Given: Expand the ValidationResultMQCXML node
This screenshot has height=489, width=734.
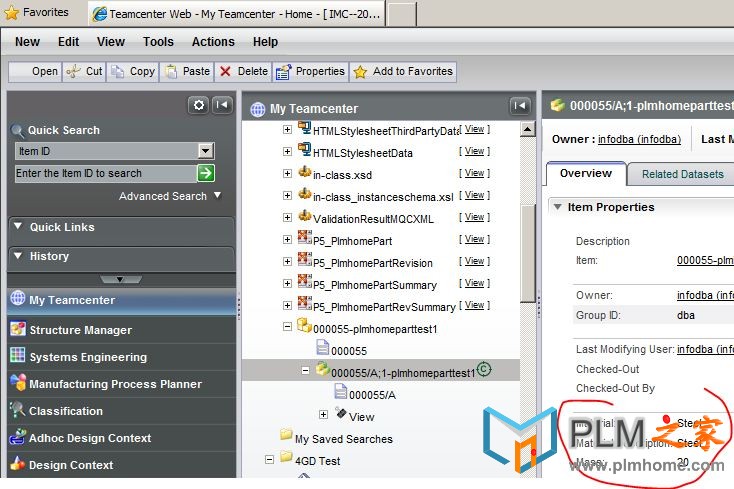Looking at the screenshot, I should tap(287, 218).
